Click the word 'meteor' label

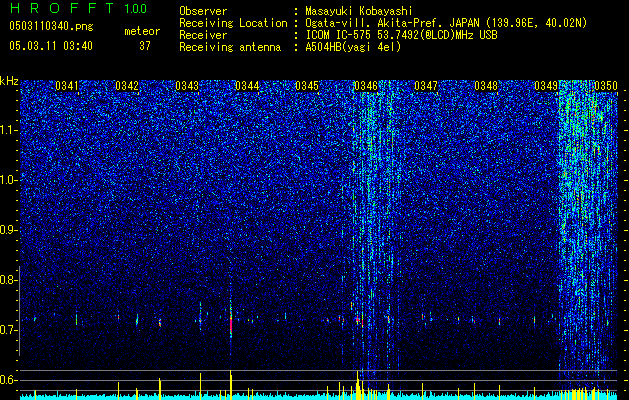142,31
